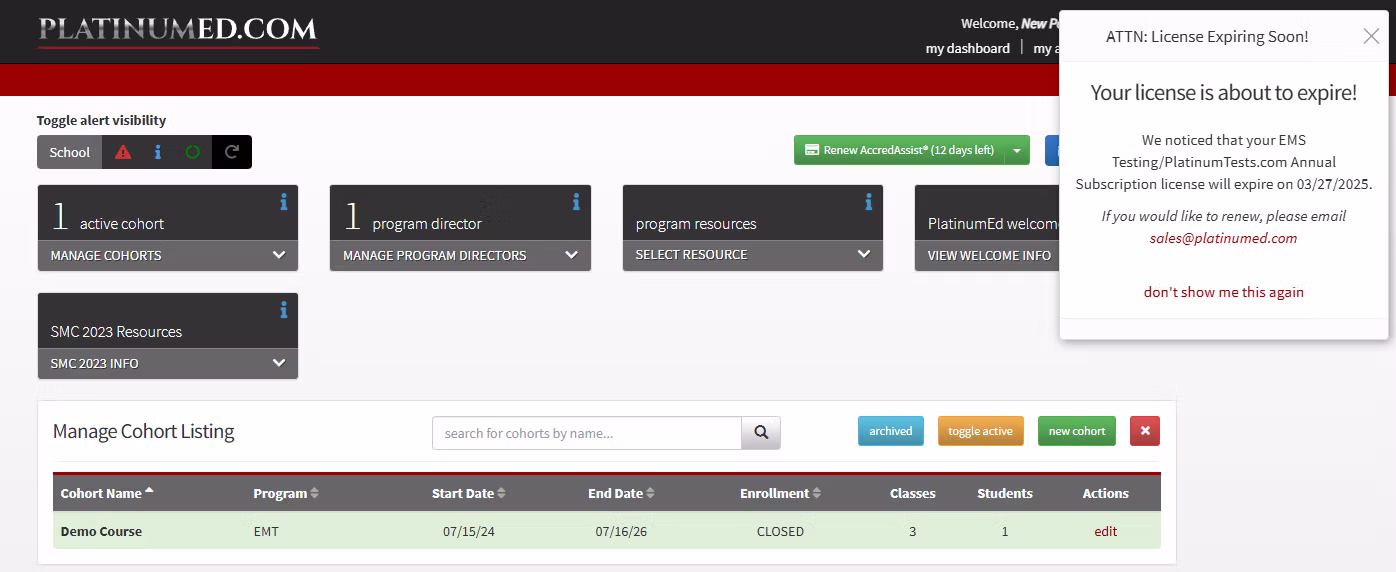Open the Renew AccredAssist dropdown arrow
The image size is (1396, 572).
[x=1017, y=150]
